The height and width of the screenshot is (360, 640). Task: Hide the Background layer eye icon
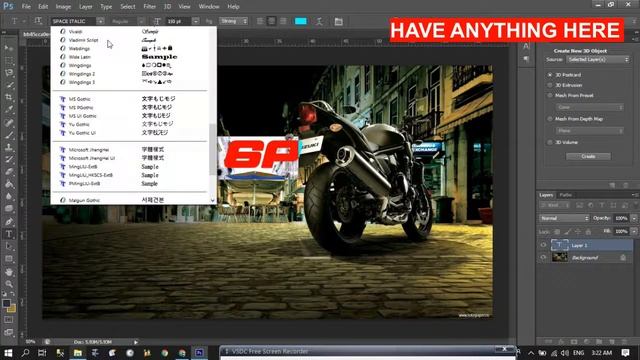543,258
